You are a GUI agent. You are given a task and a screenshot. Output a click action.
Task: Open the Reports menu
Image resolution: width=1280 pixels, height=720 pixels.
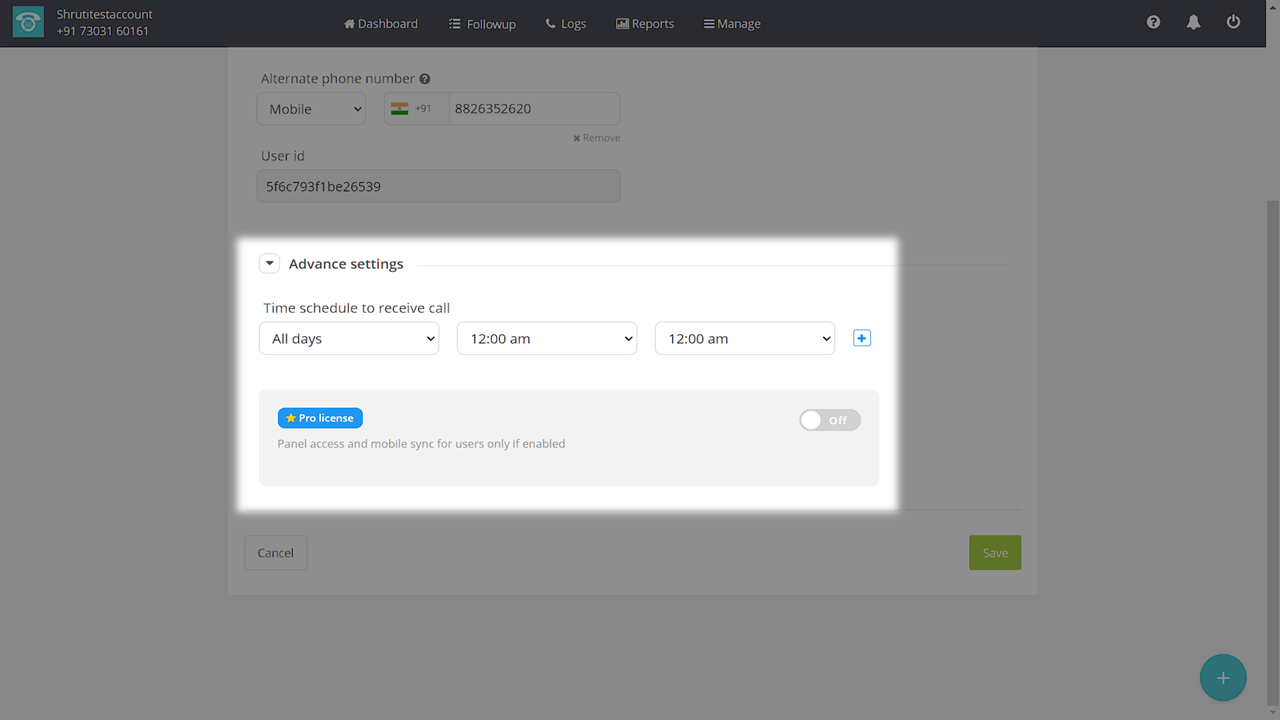pos(645,24)
